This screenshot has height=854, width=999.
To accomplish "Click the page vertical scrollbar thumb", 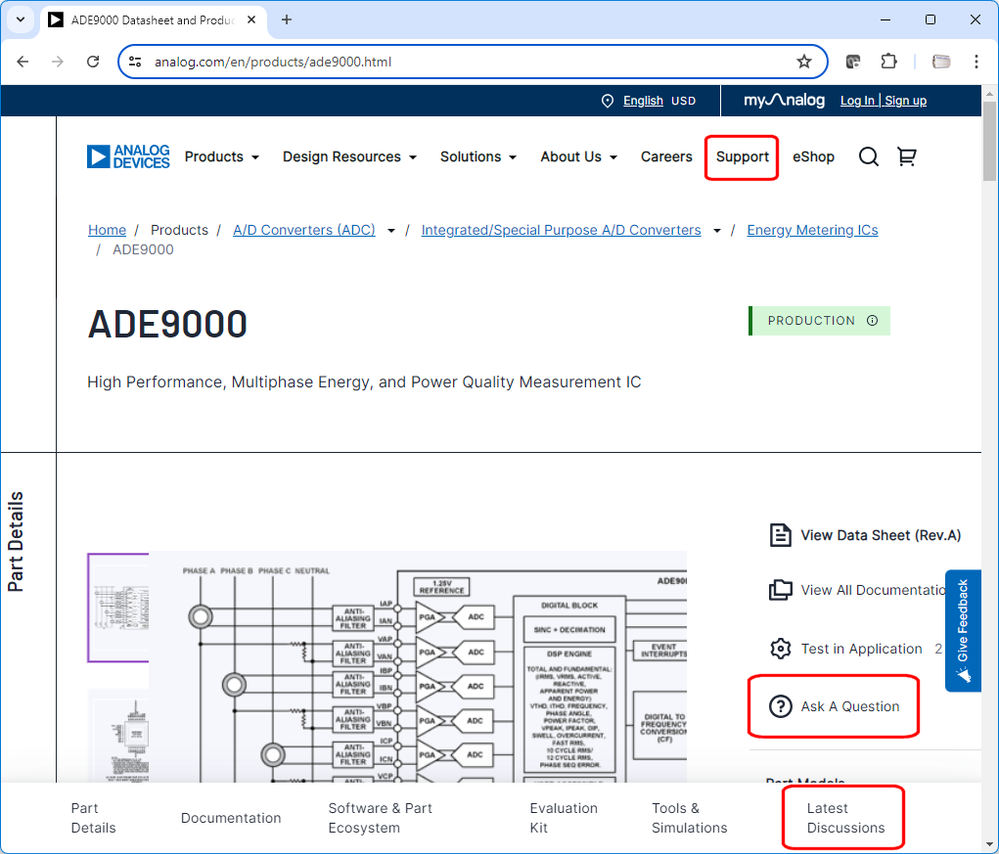I will point(989,141).
